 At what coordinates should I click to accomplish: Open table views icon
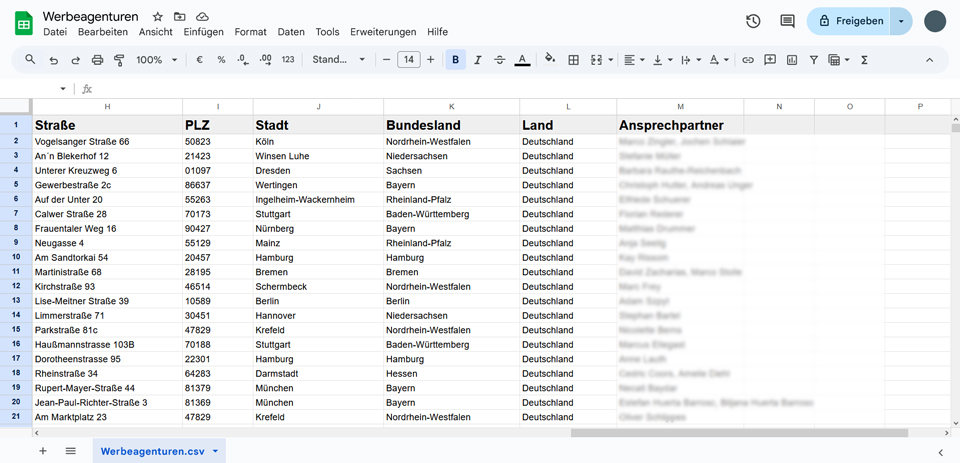tap(838, 60)
